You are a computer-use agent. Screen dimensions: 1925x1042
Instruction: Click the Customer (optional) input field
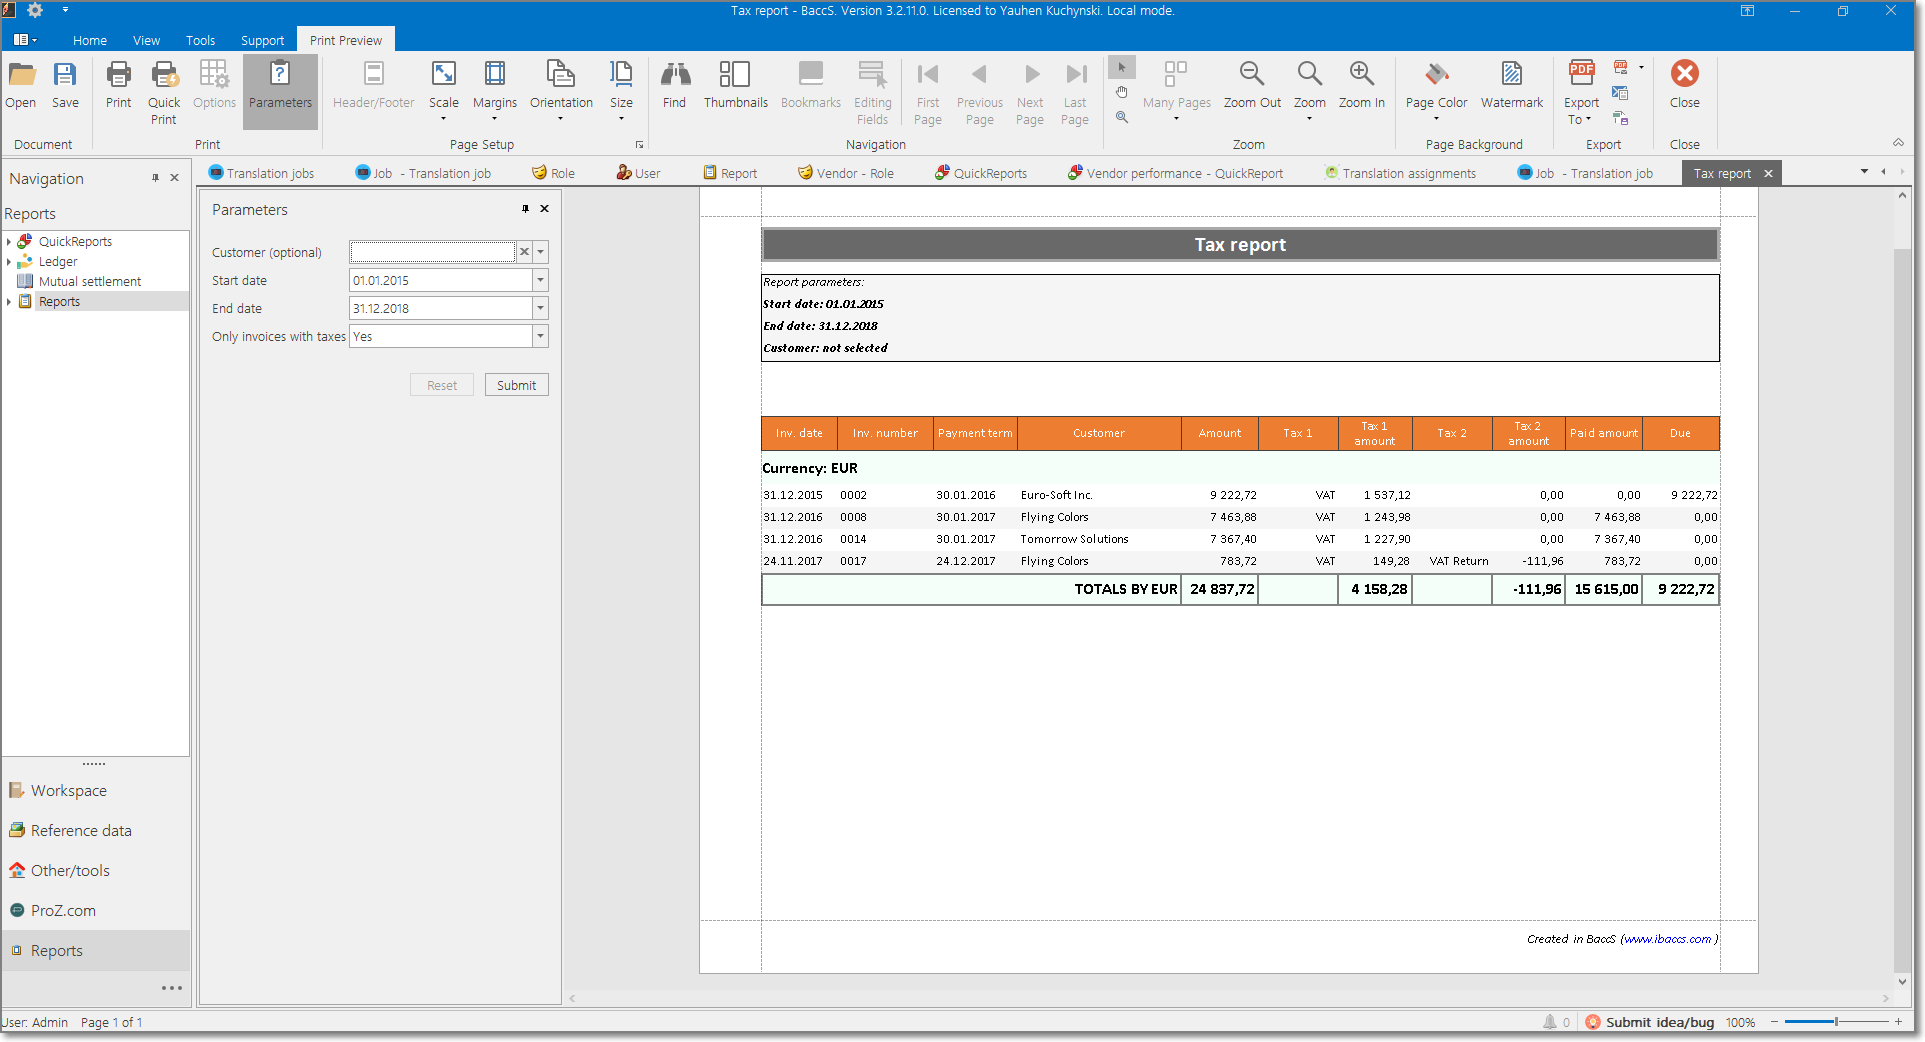(432, 252)
